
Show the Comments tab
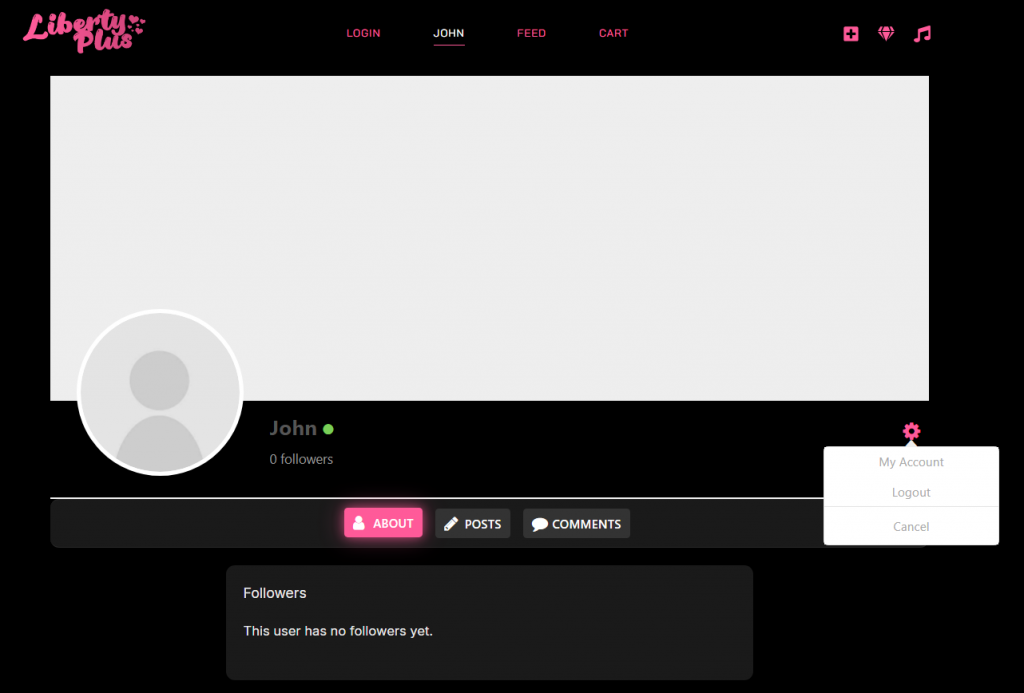(x=576, y=524)
